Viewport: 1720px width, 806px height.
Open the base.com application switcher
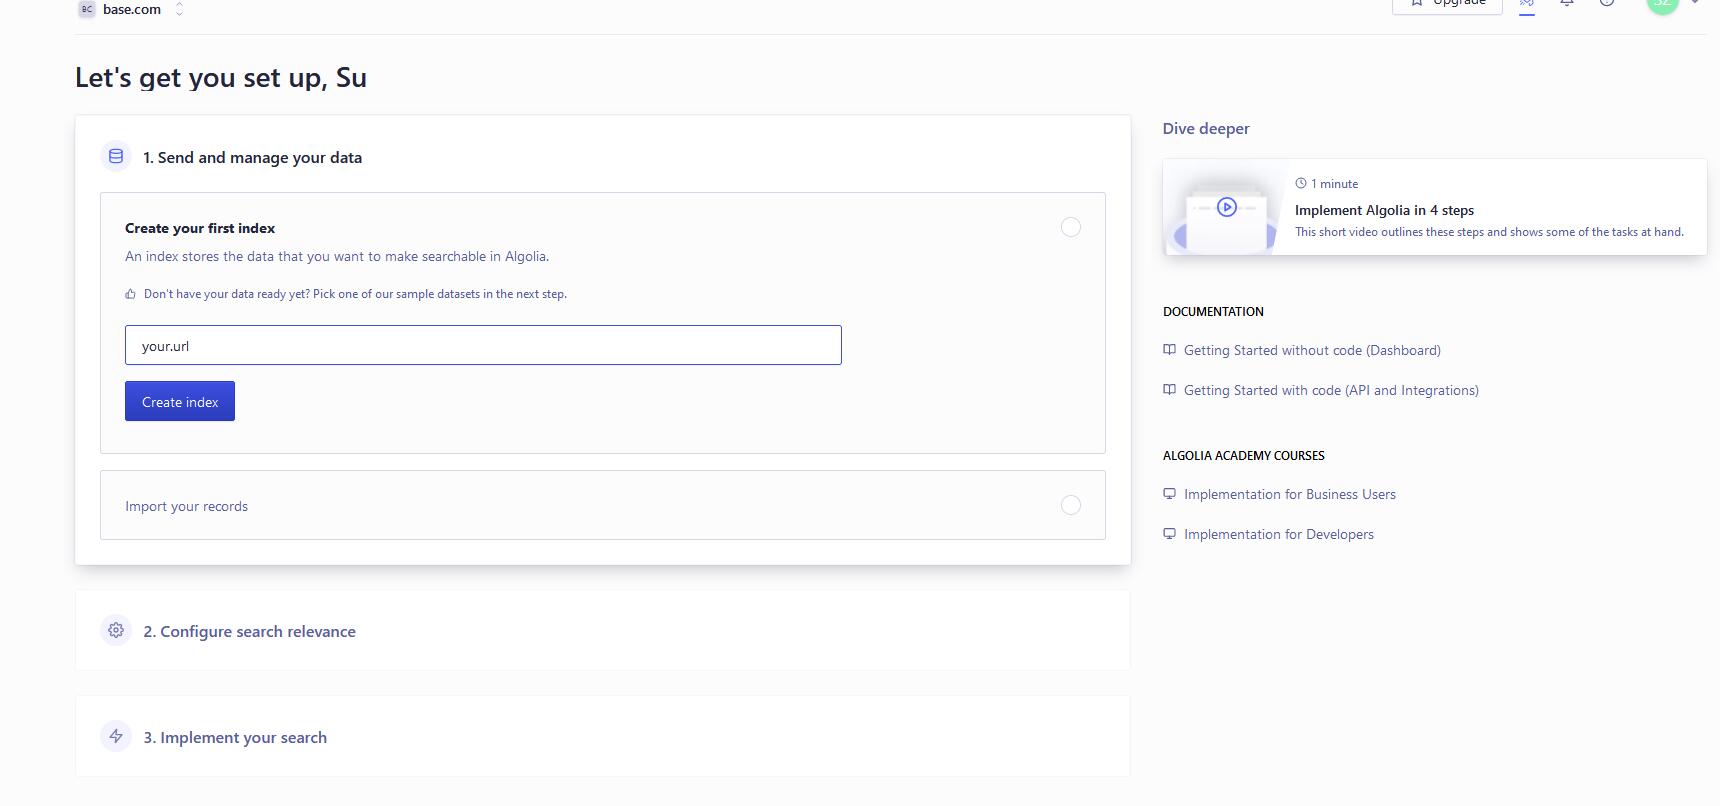pos(132,9)
